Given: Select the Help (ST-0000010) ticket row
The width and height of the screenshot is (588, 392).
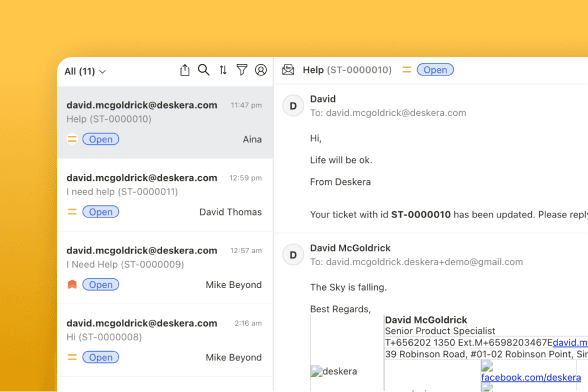Looking at the screenshot, I should click(x=165, y=122).
